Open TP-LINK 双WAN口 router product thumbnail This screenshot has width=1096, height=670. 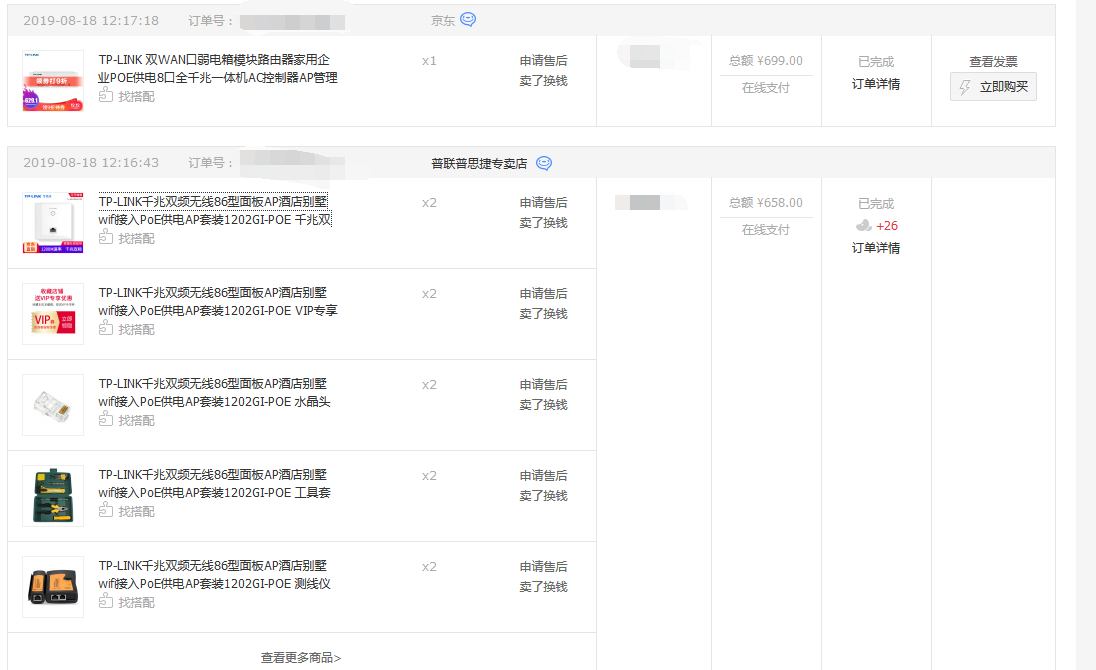tap(53, 81)
